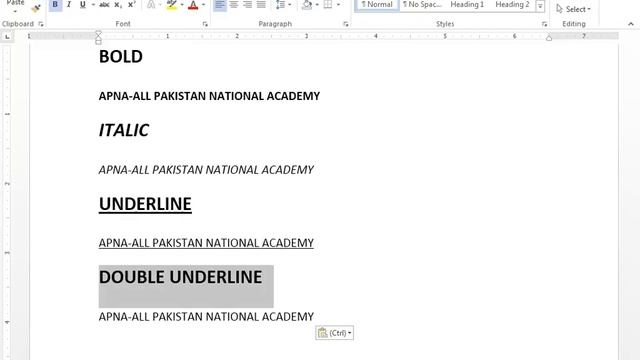Open the Font Color dropdown arrow
The height and width of the screenshot is (360, 640).
[203, 4]
